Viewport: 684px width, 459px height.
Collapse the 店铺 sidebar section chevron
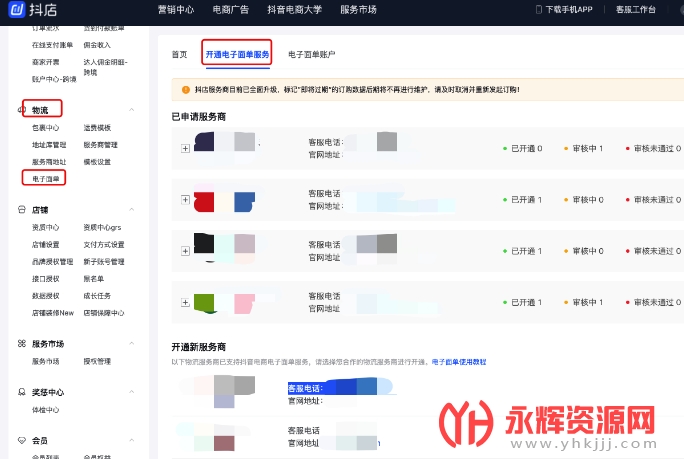131,209
